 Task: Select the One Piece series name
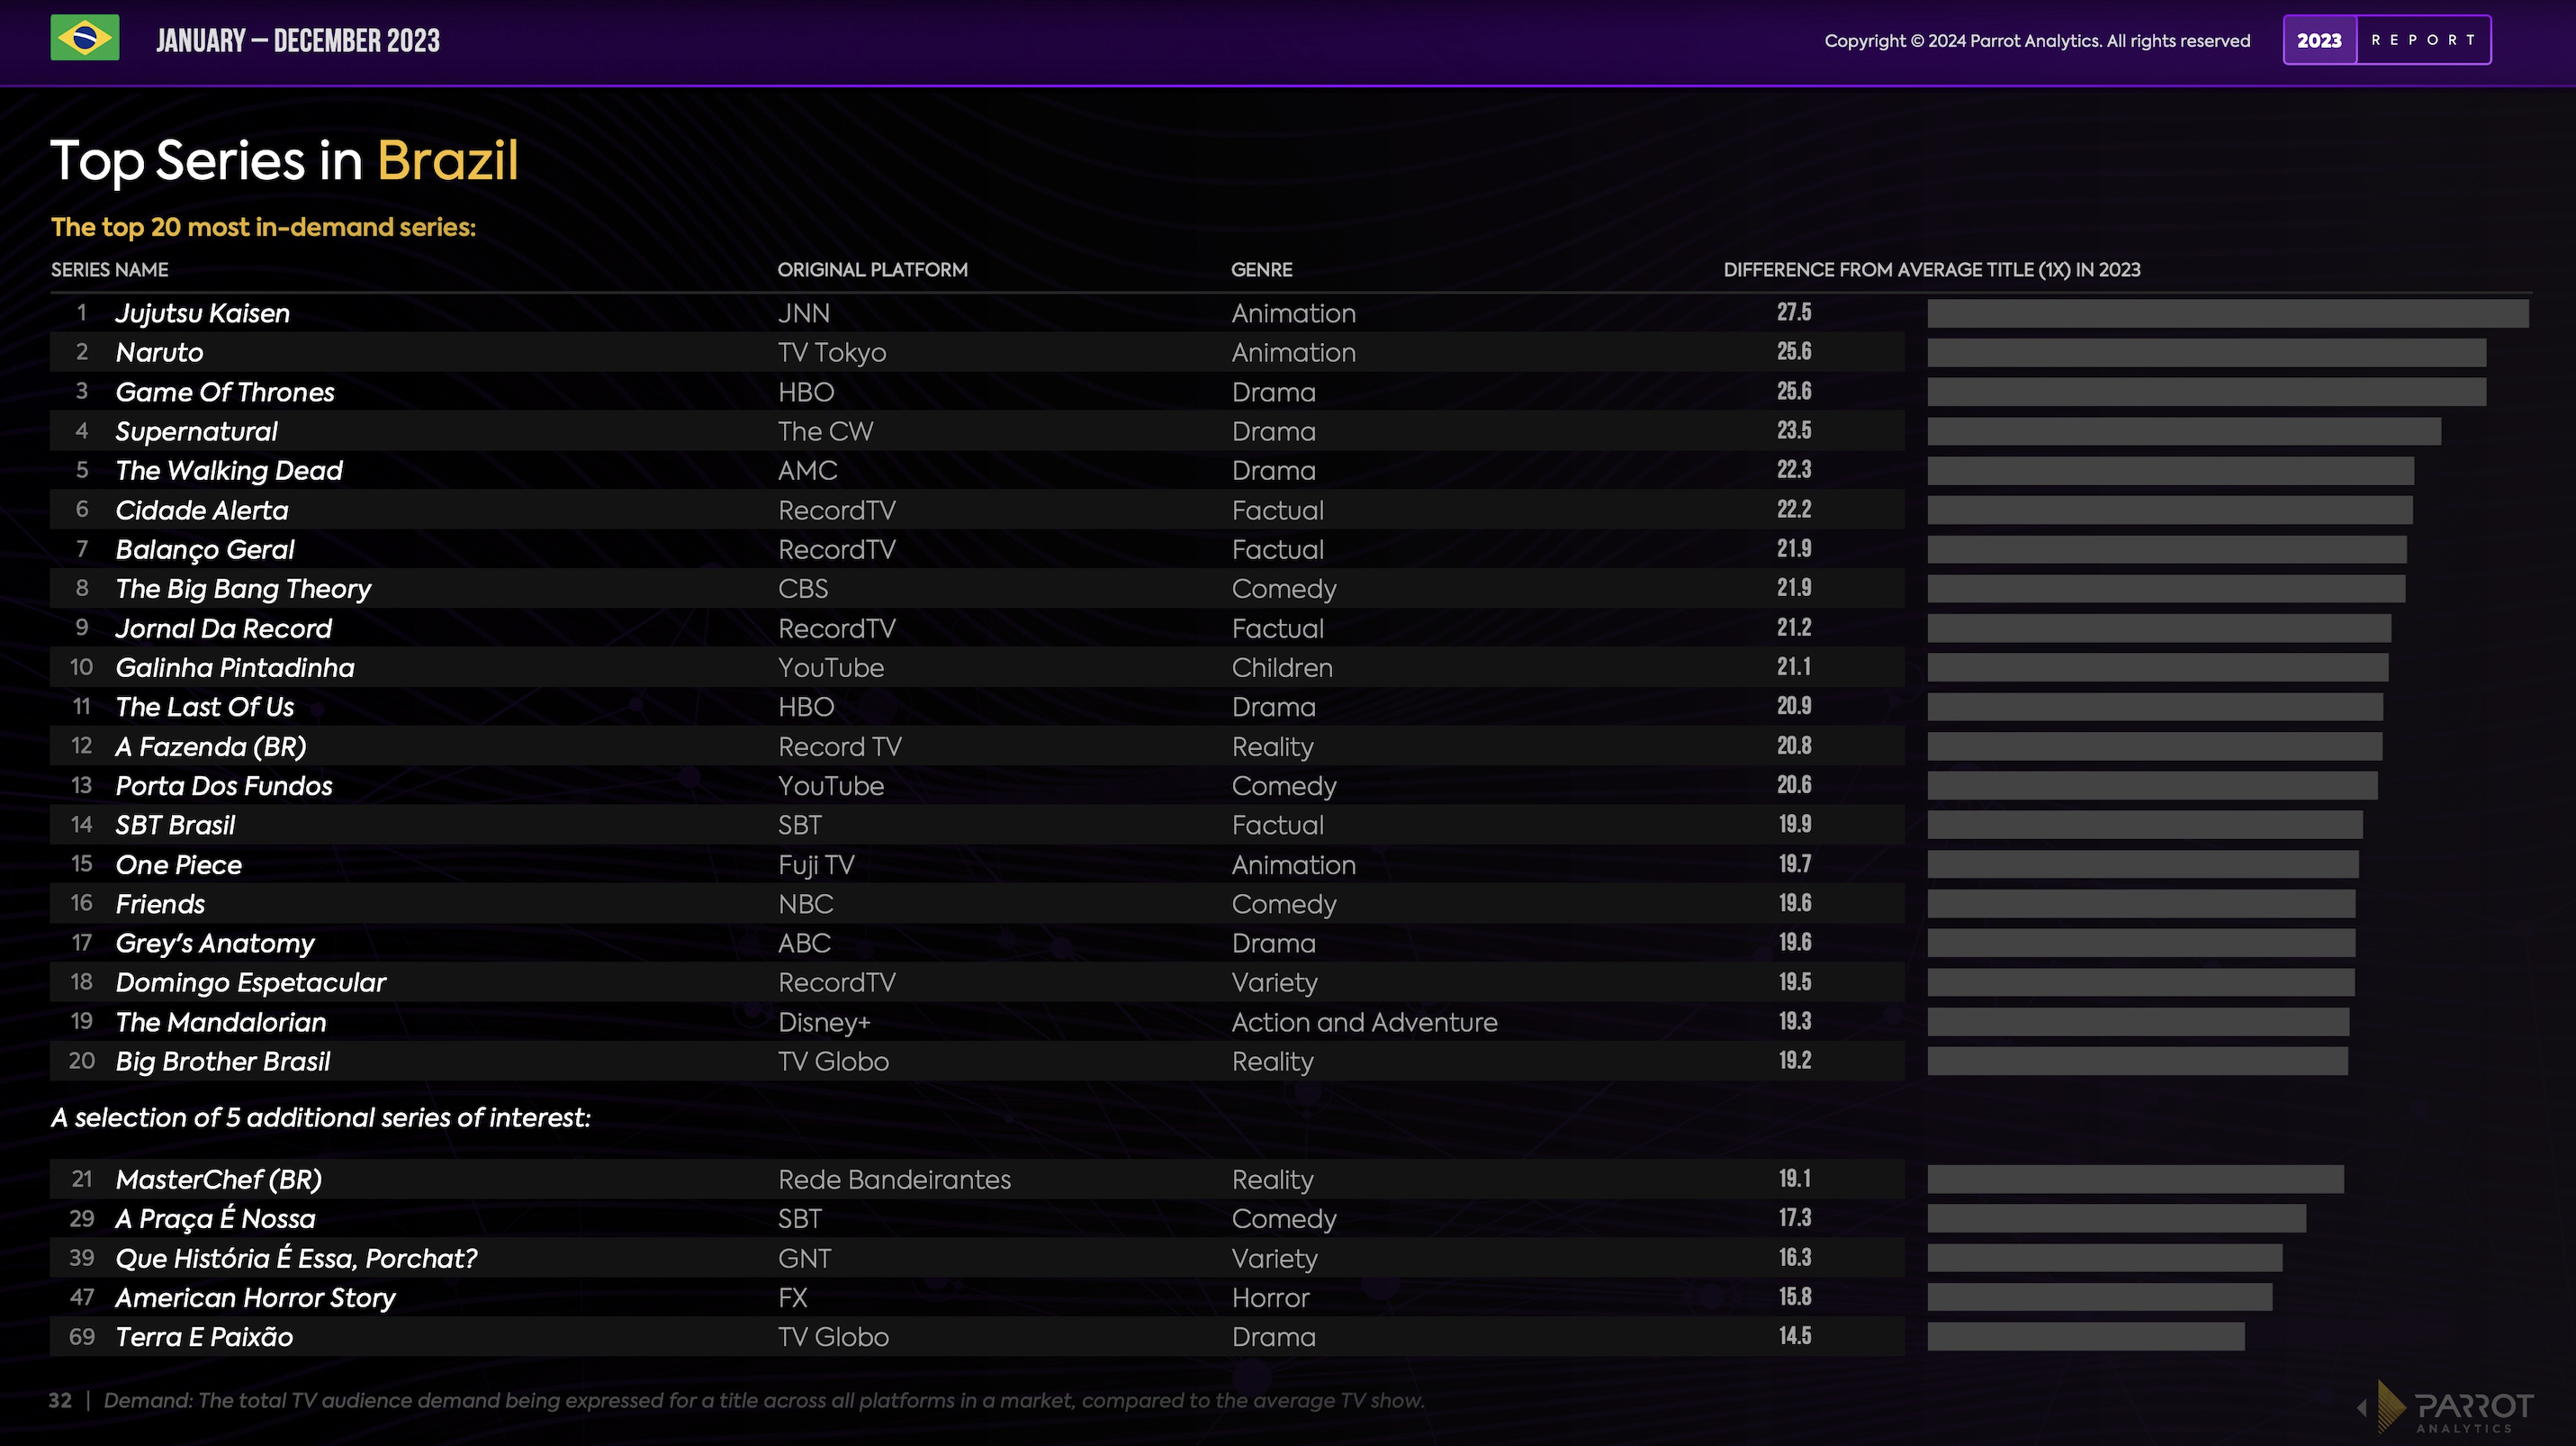[x=179, y=865]
